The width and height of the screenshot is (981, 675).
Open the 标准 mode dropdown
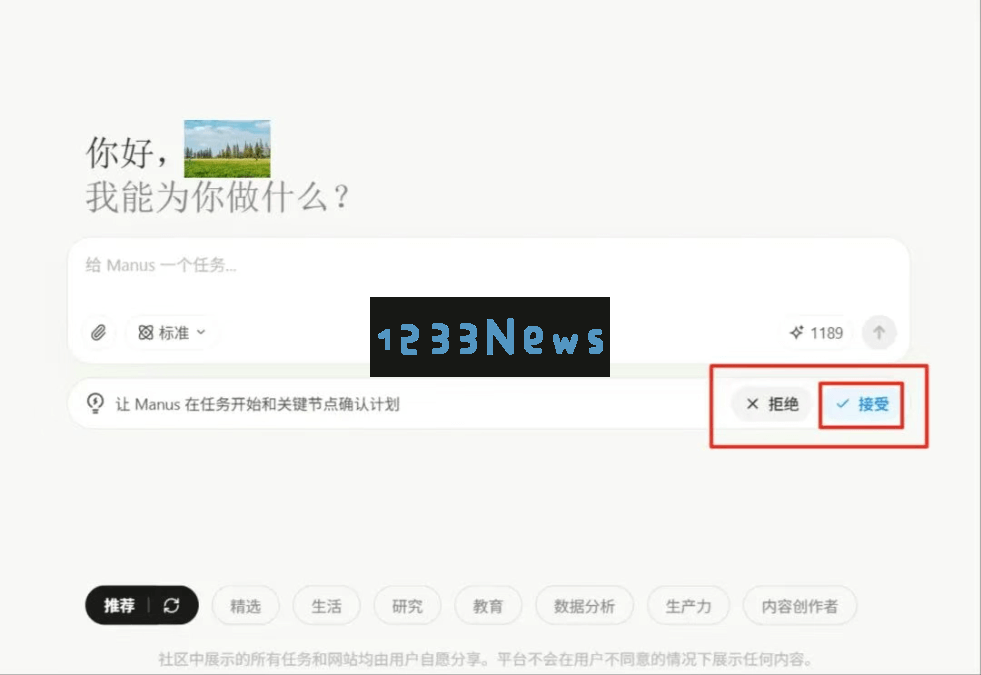tap(172, 333)
